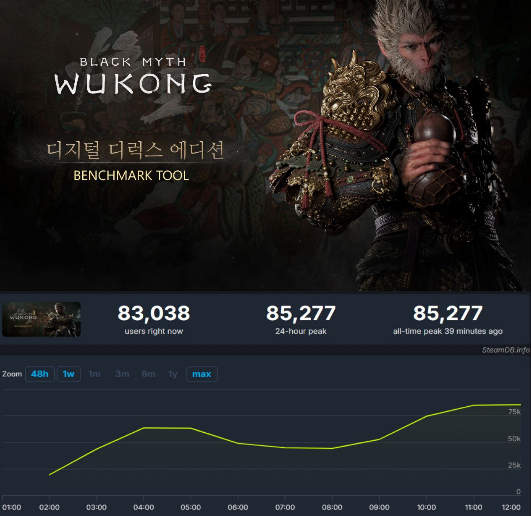Click the Black Myth Wukong logo
Screen dimensions: 531x516
[x=133, y=77]
